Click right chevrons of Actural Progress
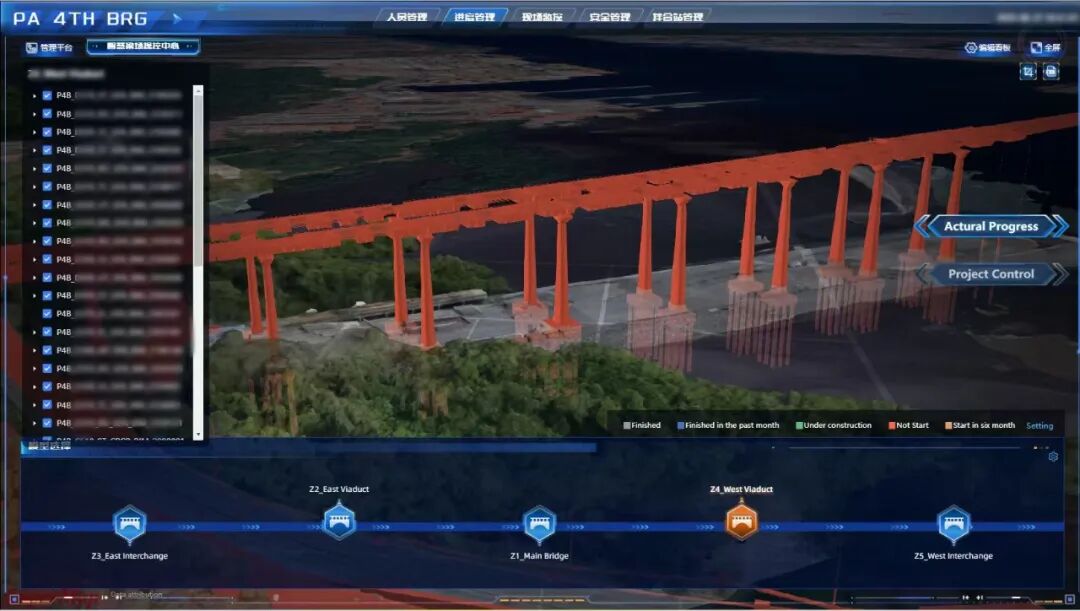This screenshot has height=611, width=1080. (x=1061, y=226)
